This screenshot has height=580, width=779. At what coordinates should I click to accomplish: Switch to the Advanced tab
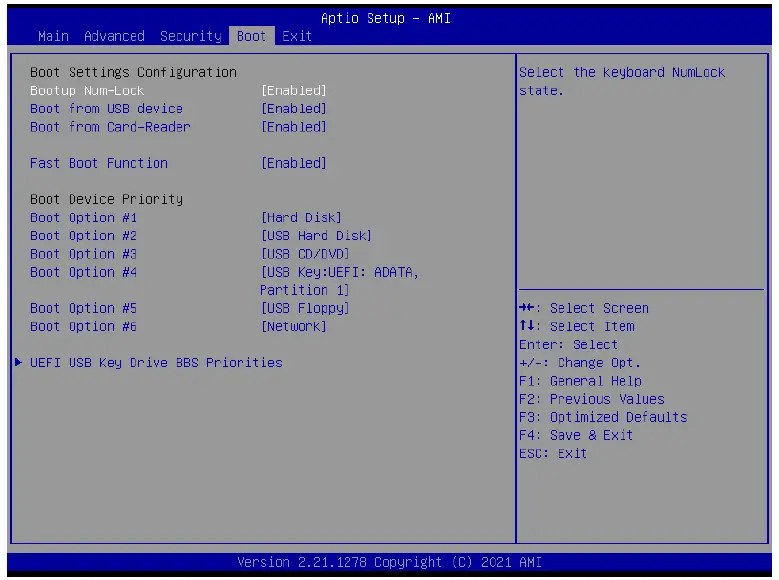114,36
